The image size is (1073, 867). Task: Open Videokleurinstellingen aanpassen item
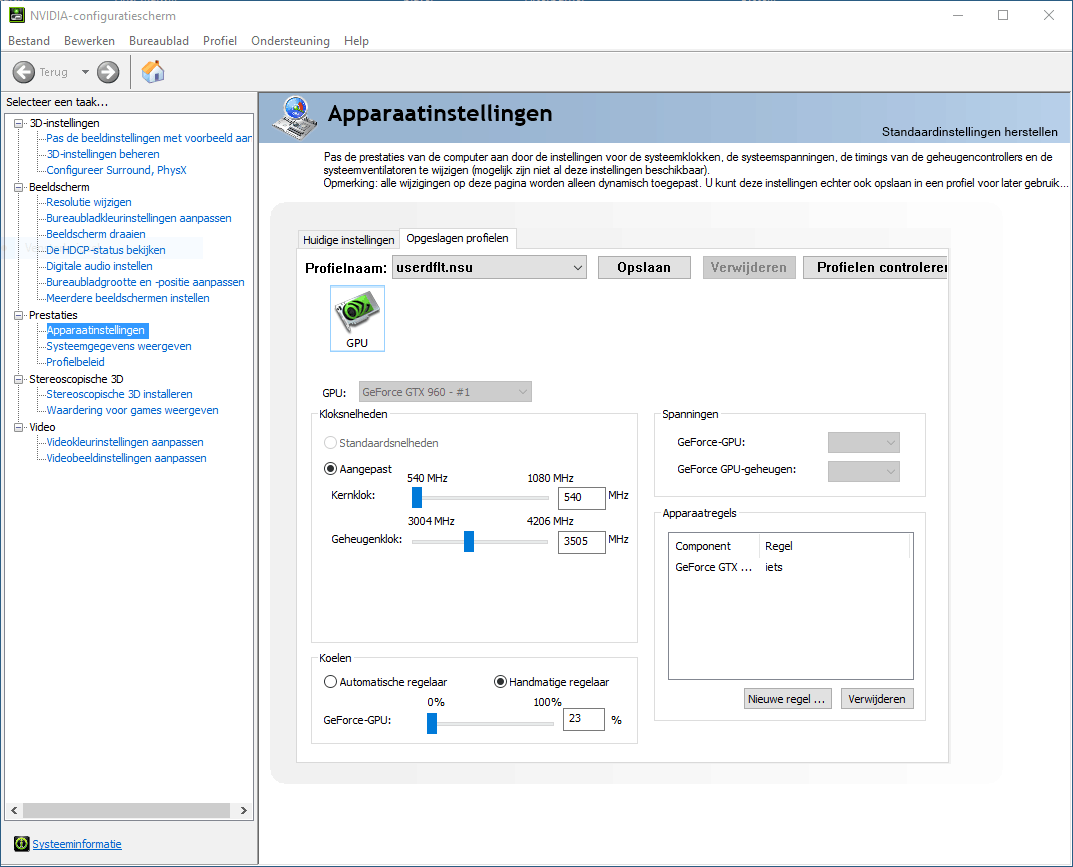pyautogui.click(x=125, y=442)
